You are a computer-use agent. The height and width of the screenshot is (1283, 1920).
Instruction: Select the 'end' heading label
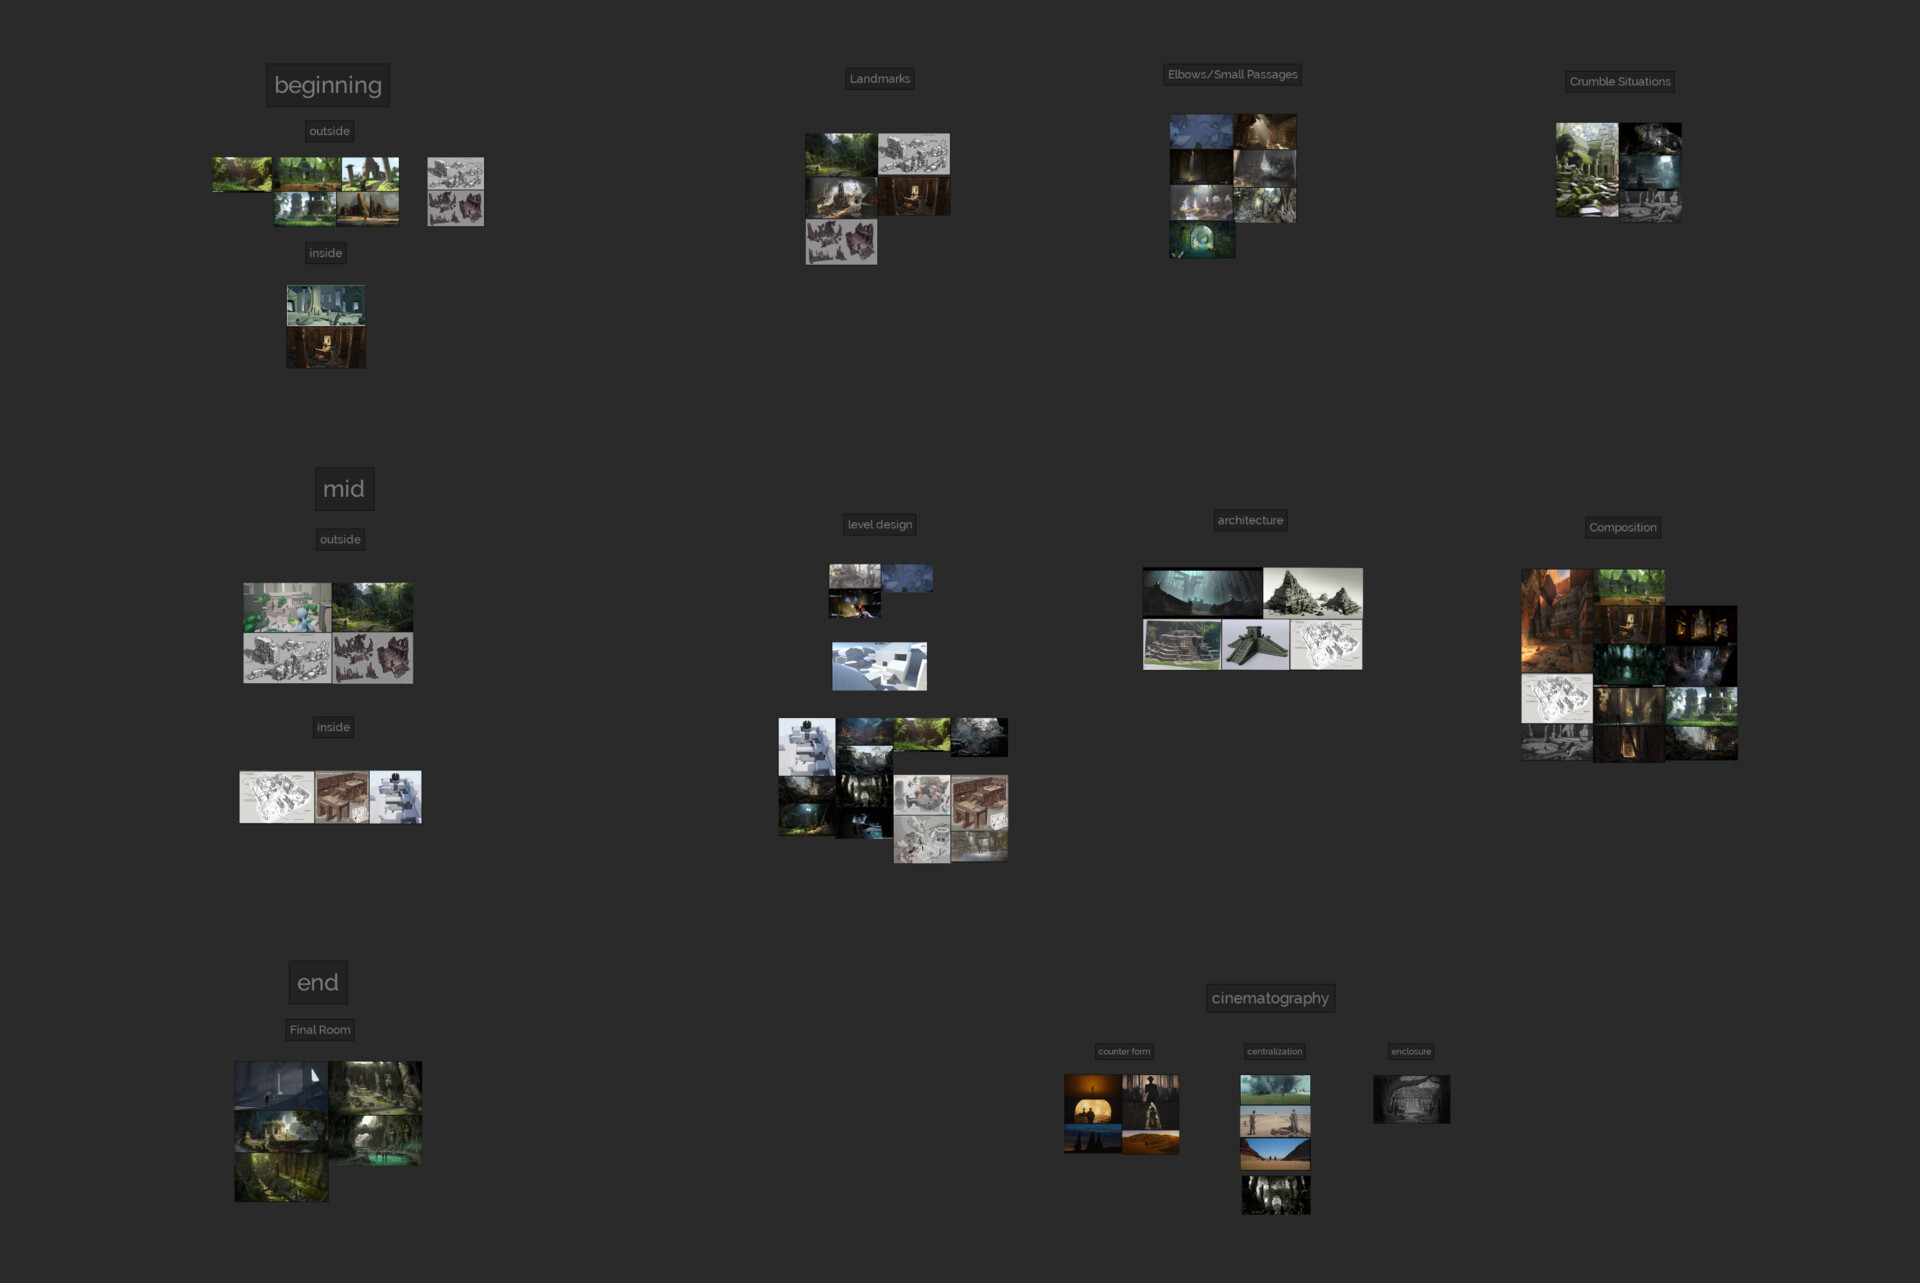tap(317, 983)
